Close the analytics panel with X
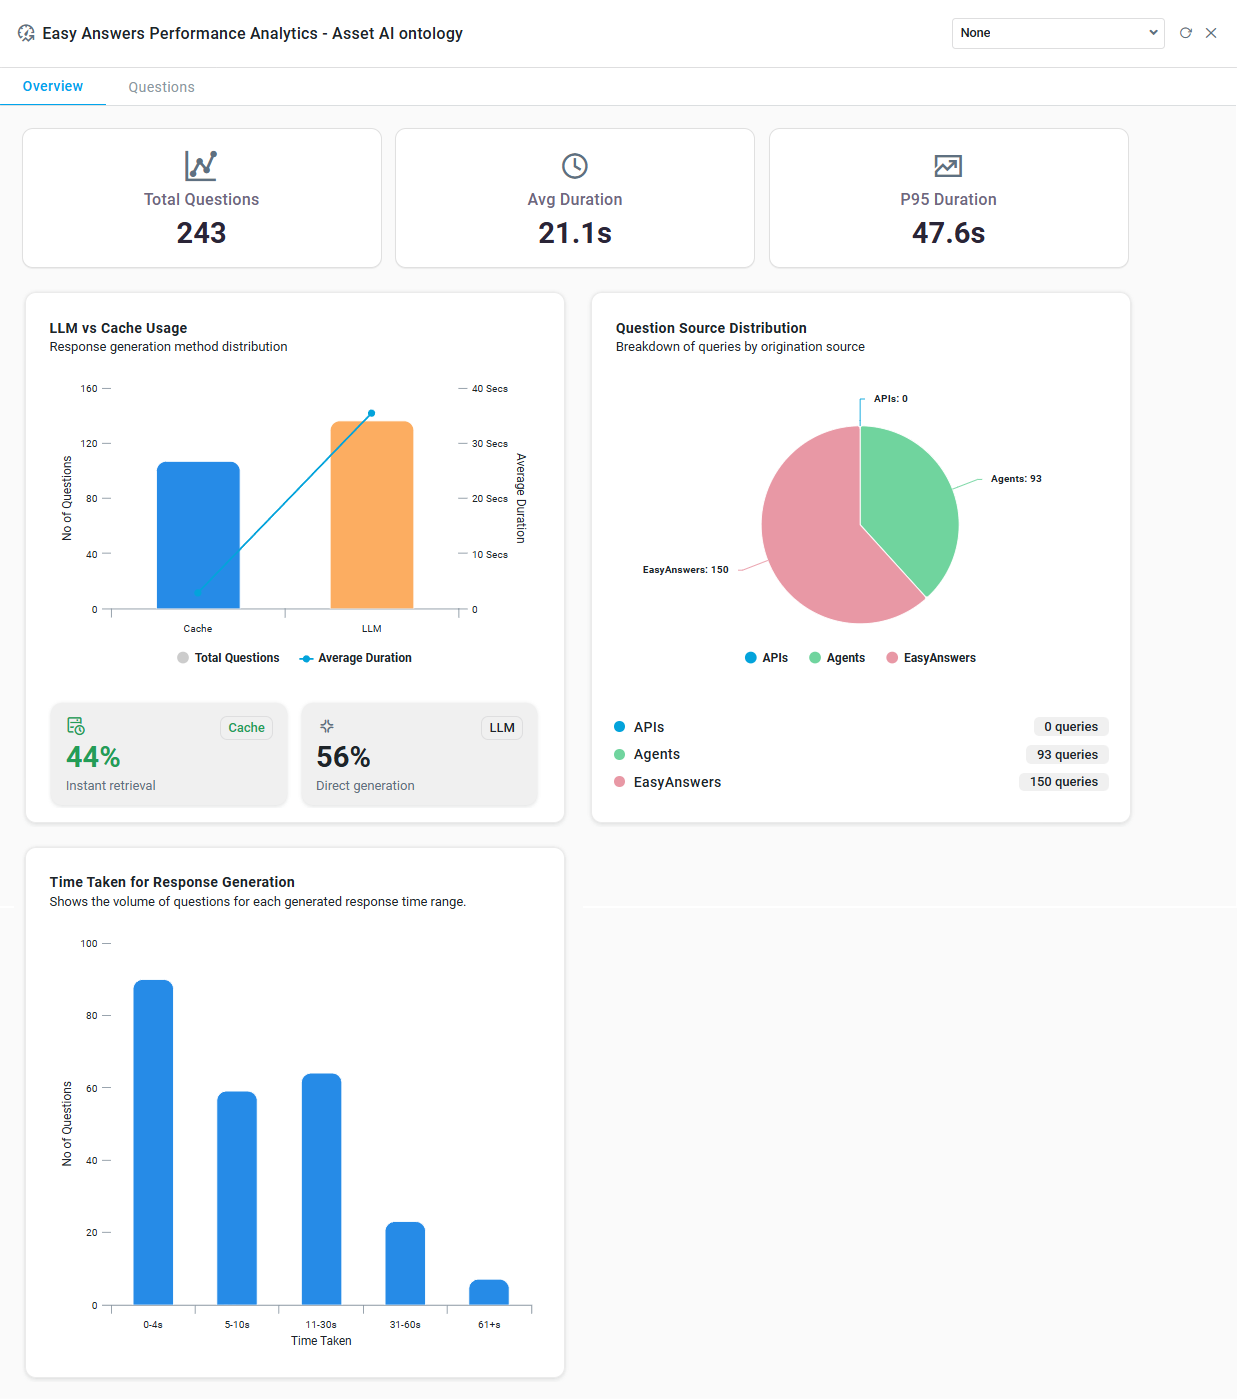The width and height of the screenshot is (1237, 1400). pos(1211,33)
